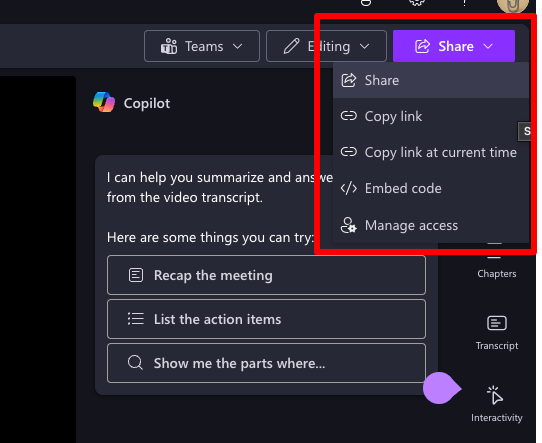This screenshot has height=443, width=542.
Task: Click the List the action items suggestion
Action: pyautogui.click(x=266, y=319)
